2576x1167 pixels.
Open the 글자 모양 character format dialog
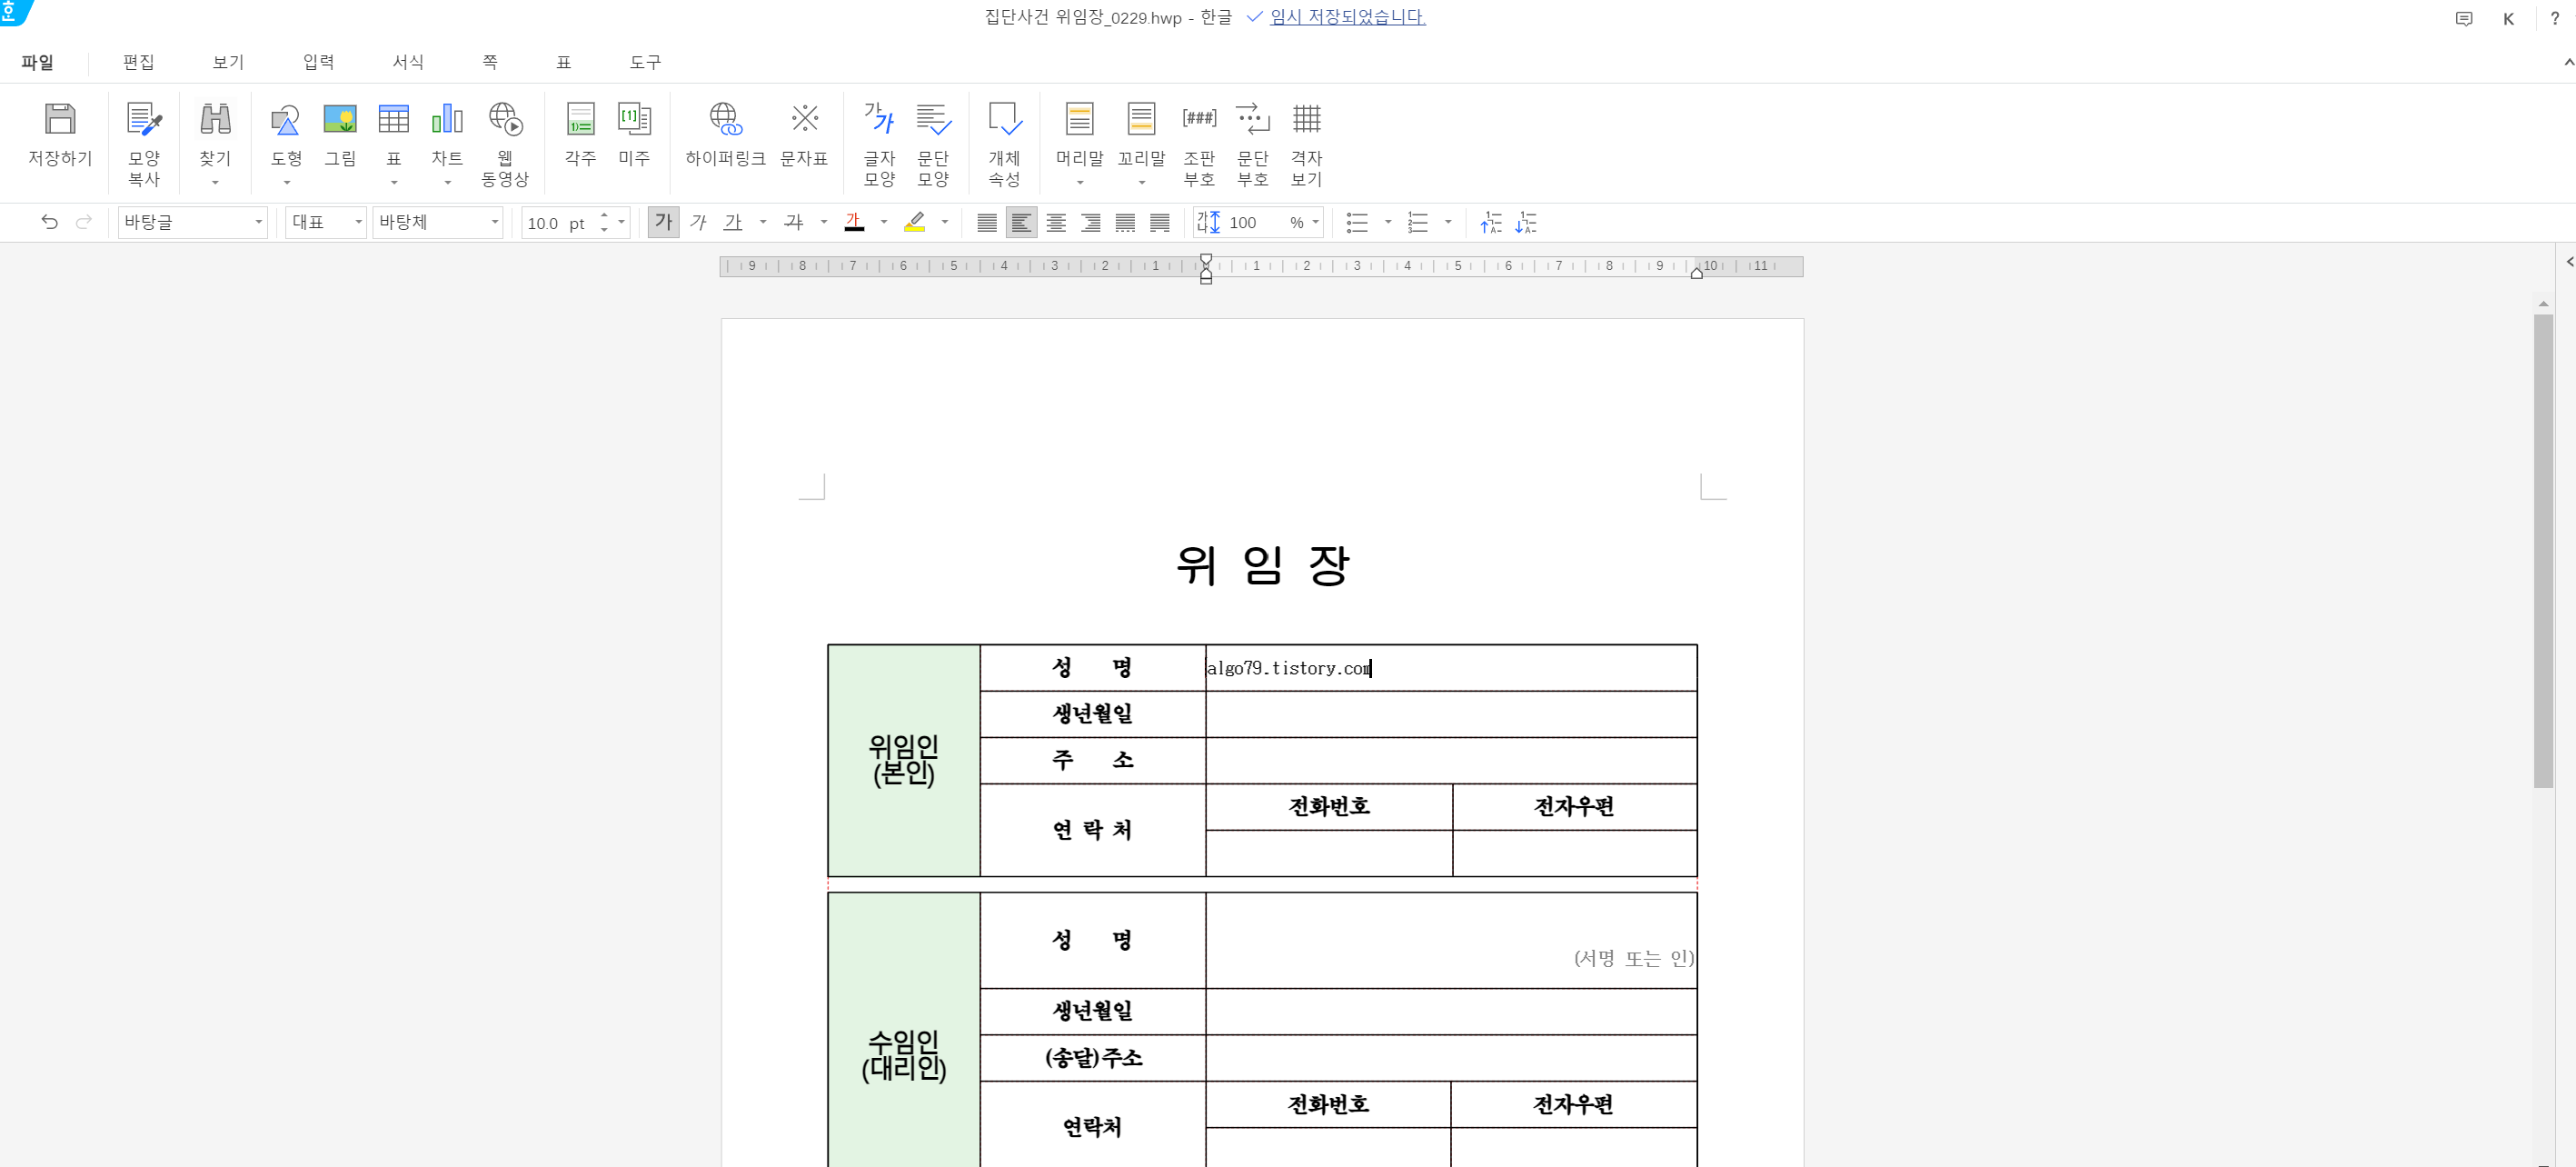point(879,120)
